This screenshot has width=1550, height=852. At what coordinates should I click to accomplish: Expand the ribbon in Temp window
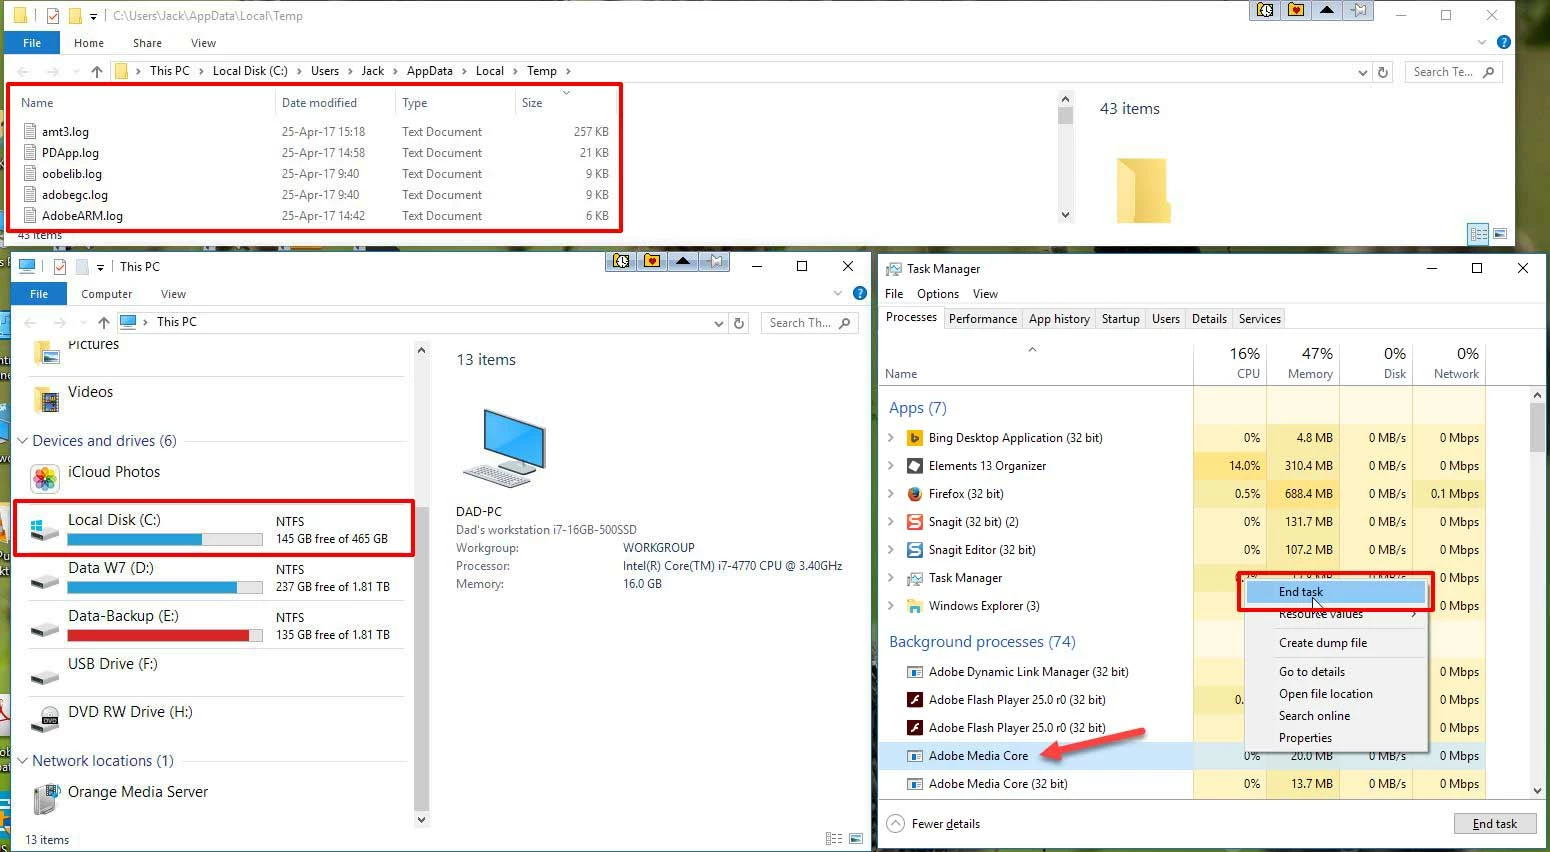pos(1482,42)
